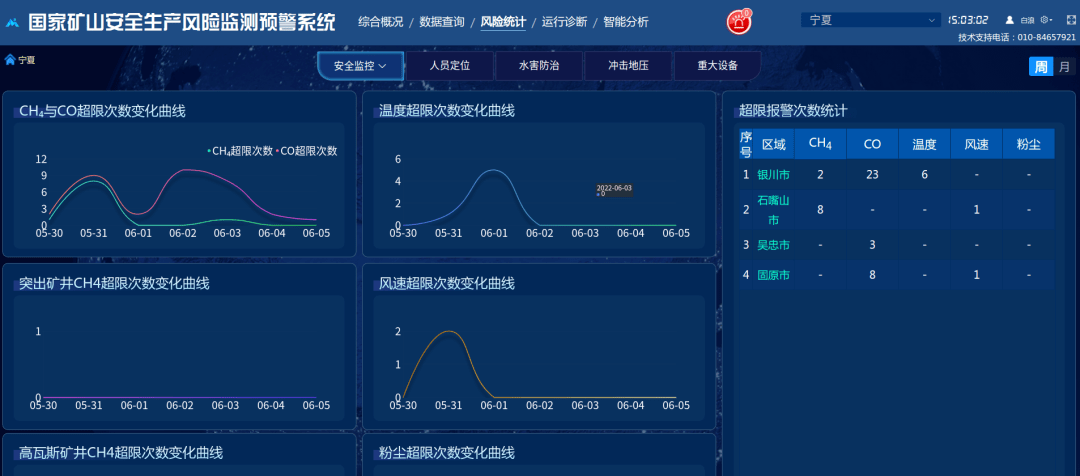
Task: Click 固原市 CO value 8
Action: (x=873, y=275)
